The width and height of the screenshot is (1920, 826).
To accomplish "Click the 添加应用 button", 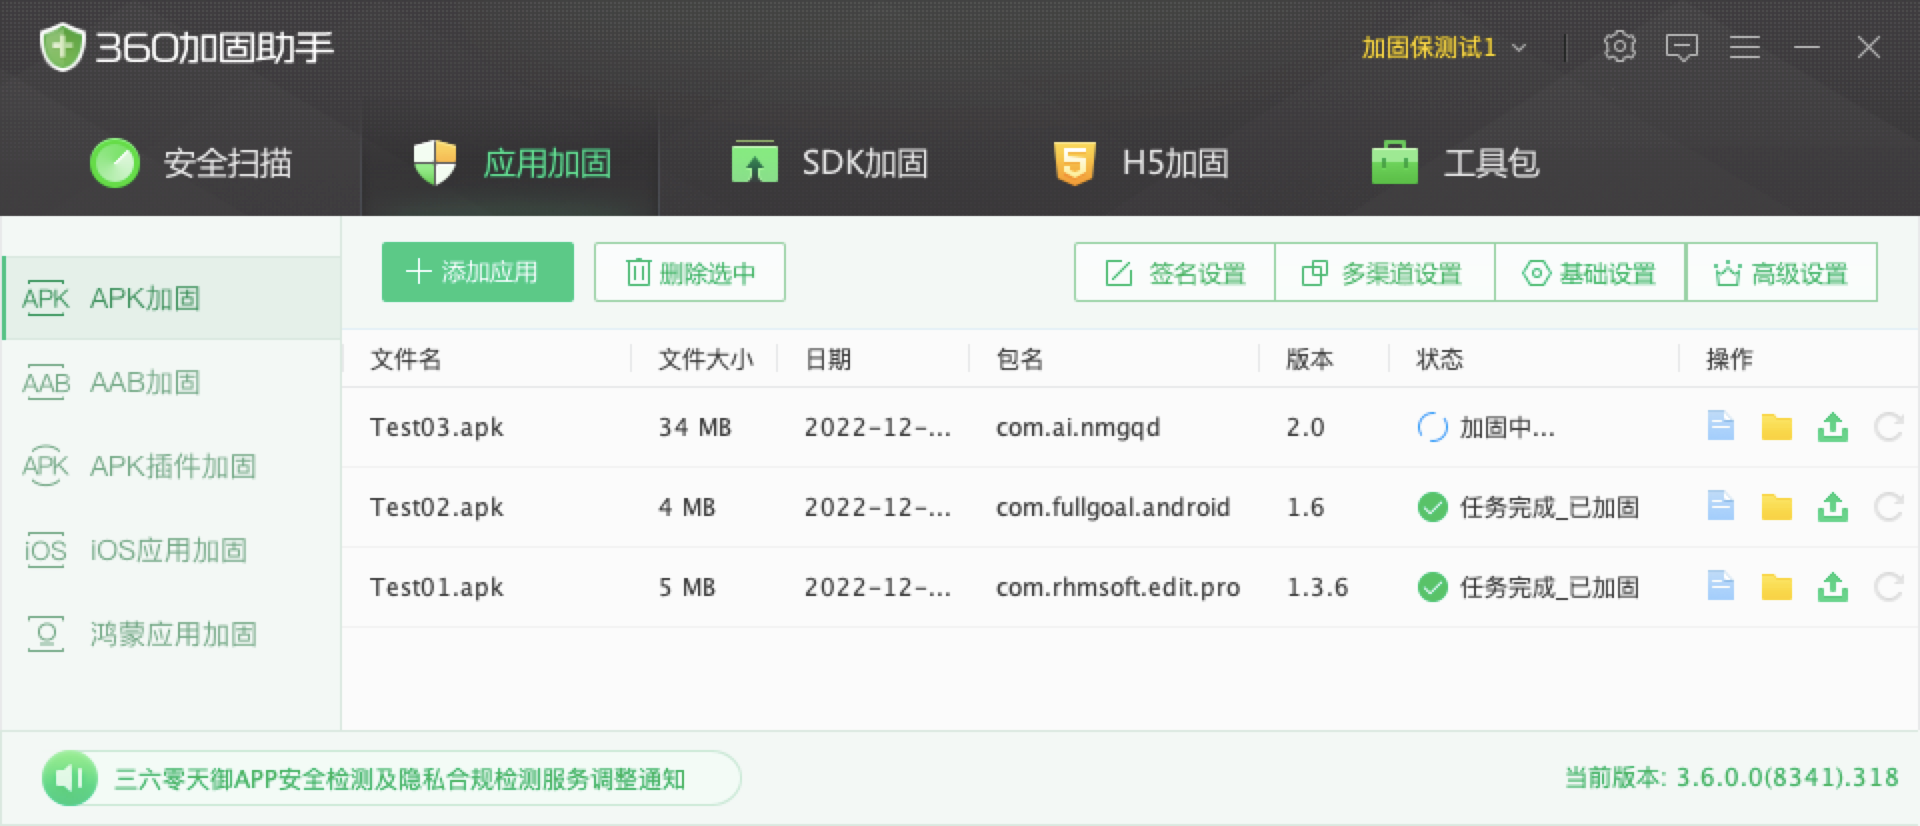I will coord(478,272).
